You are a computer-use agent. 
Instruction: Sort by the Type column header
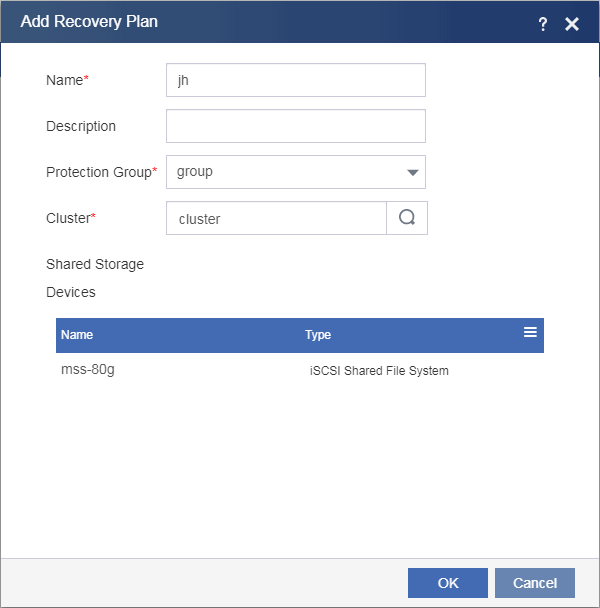(x=318, y=335)
